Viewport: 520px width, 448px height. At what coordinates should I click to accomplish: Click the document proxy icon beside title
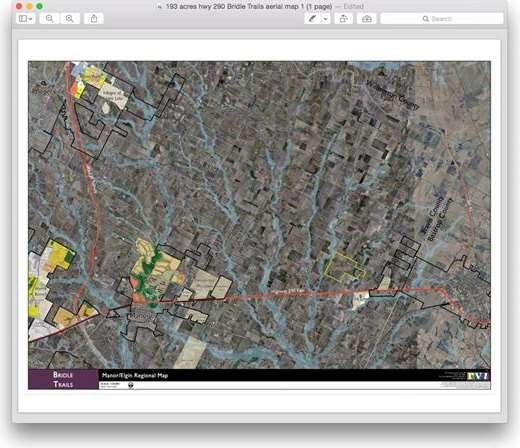[x=160, y=6]
